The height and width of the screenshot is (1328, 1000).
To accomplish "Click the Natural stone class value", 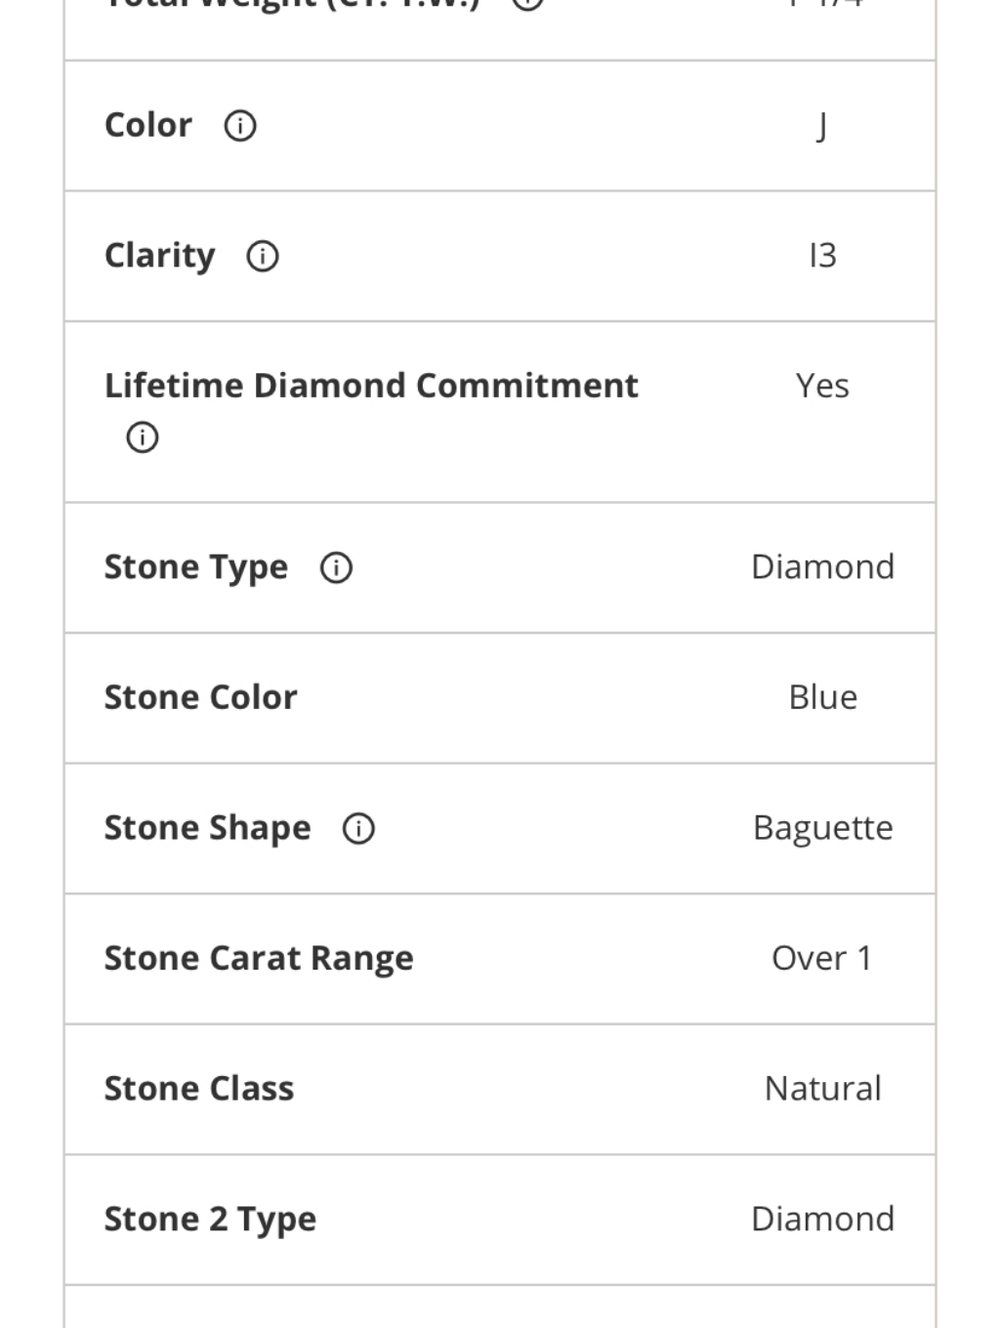I will [x=822, y=1088].
